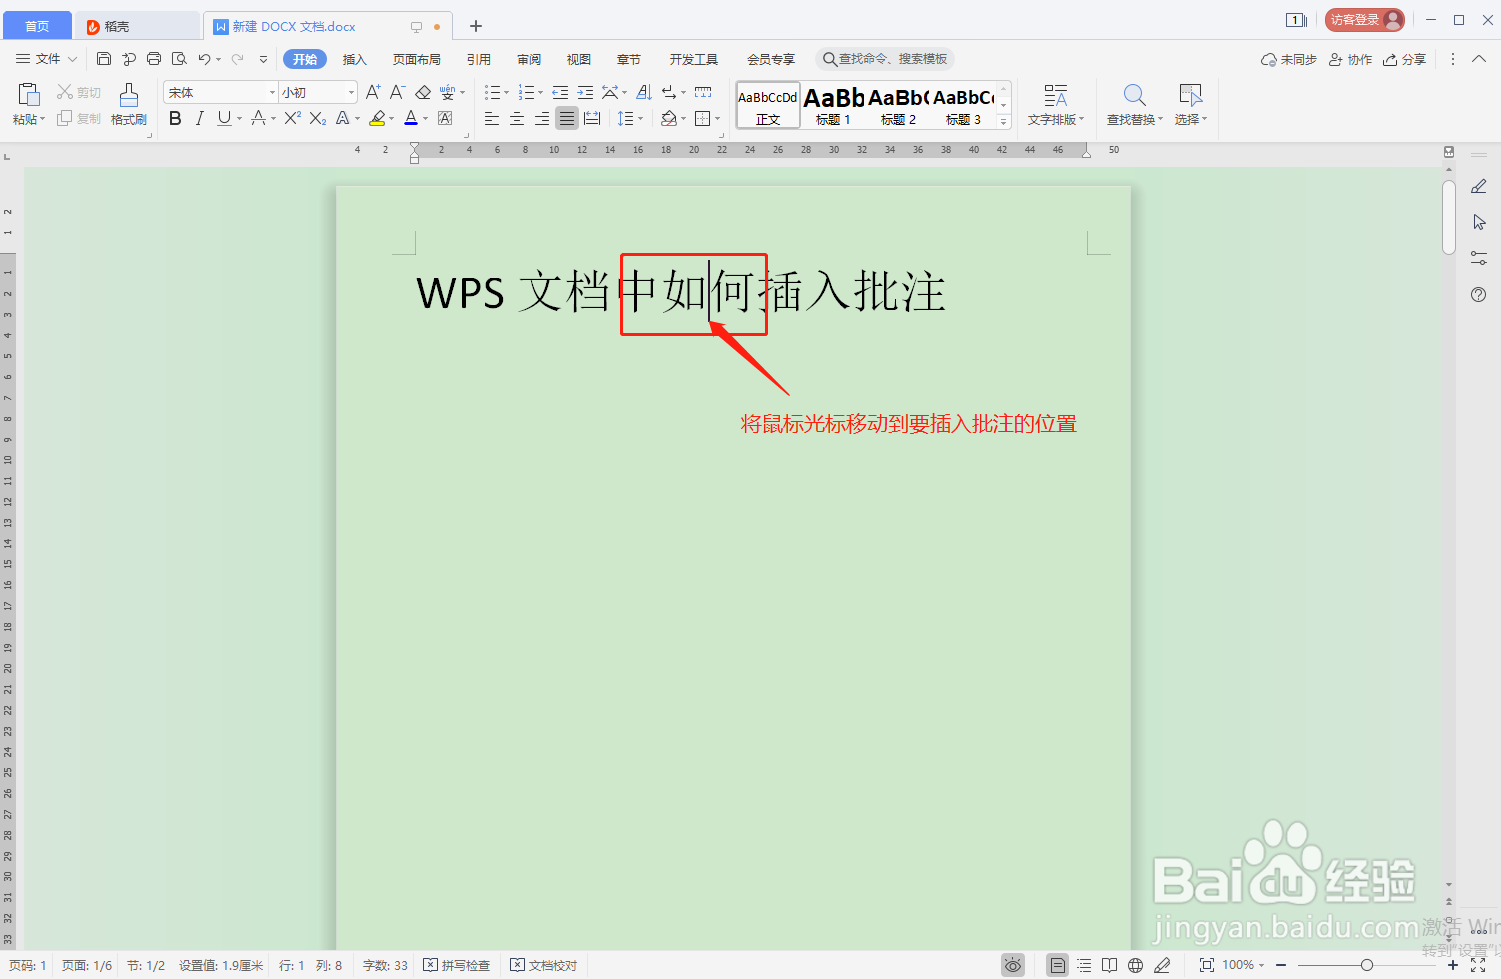The height and width of the screenshot is (979, 1501).
Task: Open the Insert ribbon tab
Action: click(x=355, y=59)
